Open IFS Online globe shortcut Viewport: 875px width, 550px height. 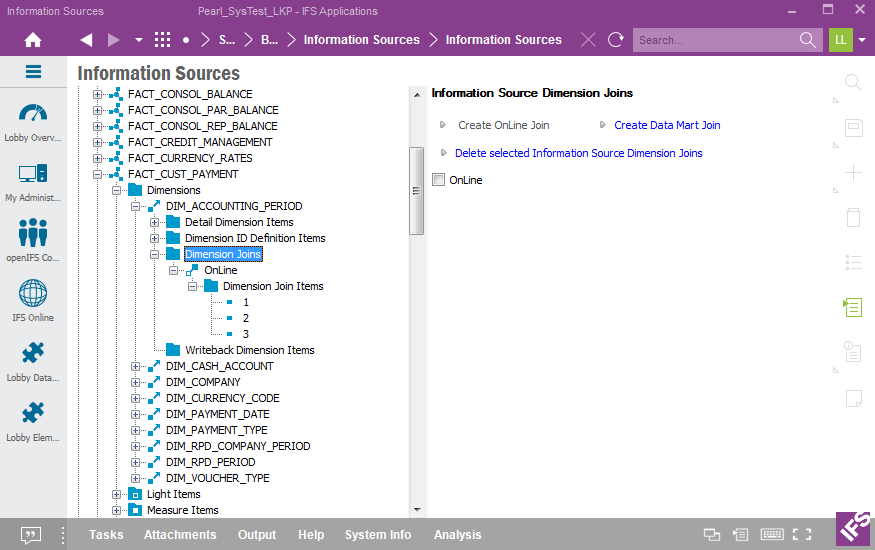click(33, 300)
